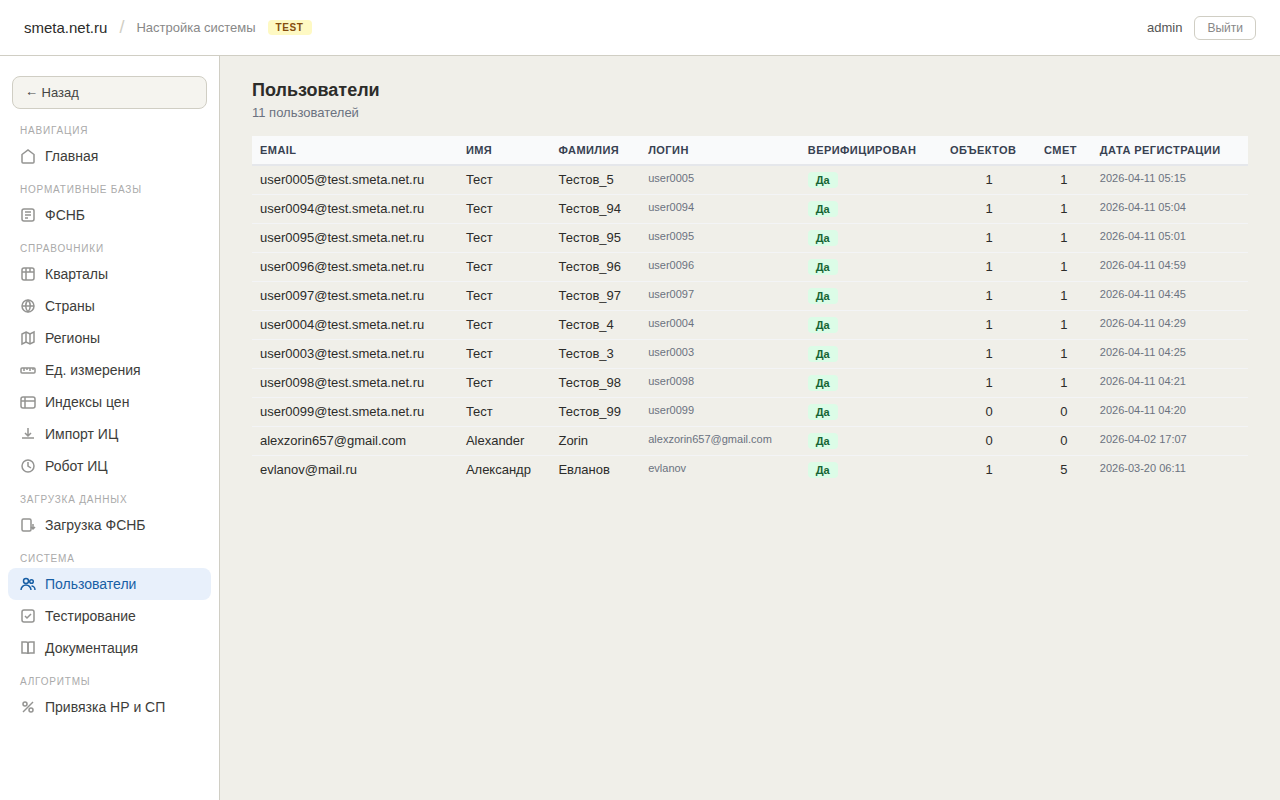Click the globe icon for Страны
1280x800 pixels.
[28, 306]
